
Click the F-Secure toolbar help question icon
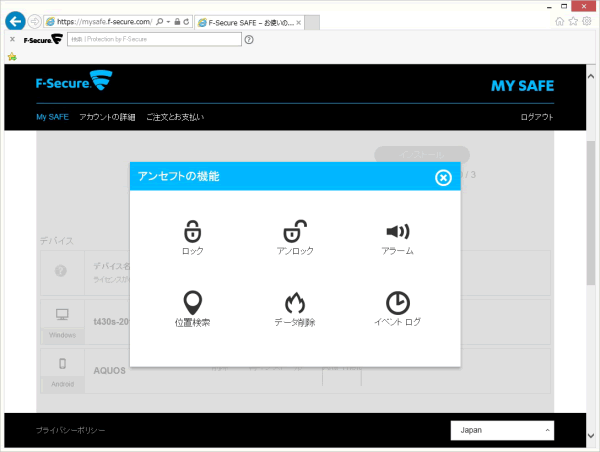pyautogui.click(x=249, y=39)
